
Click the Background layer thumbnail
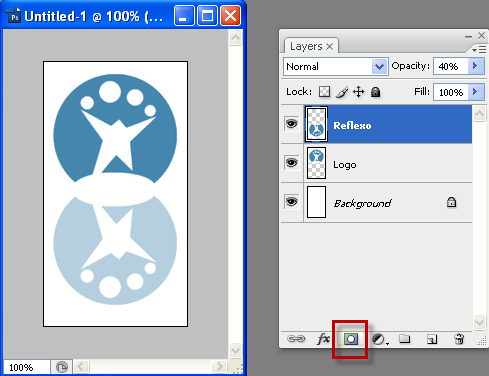click(x=316, y=202)
